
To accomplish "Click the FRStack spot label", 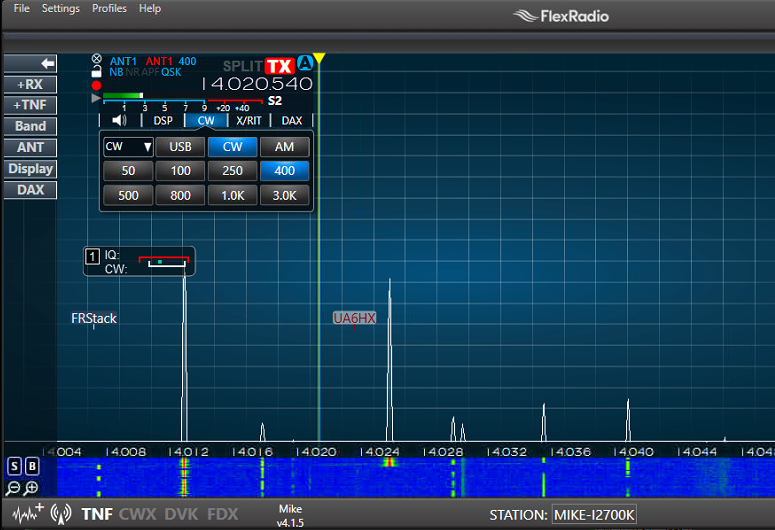I will [94, 318].
